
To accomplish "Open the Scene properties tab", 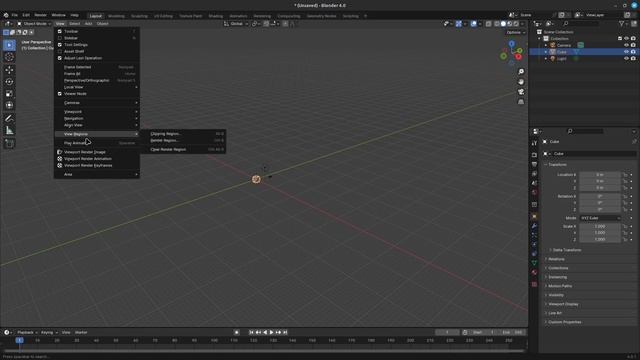I will click(x=534, y=183).
